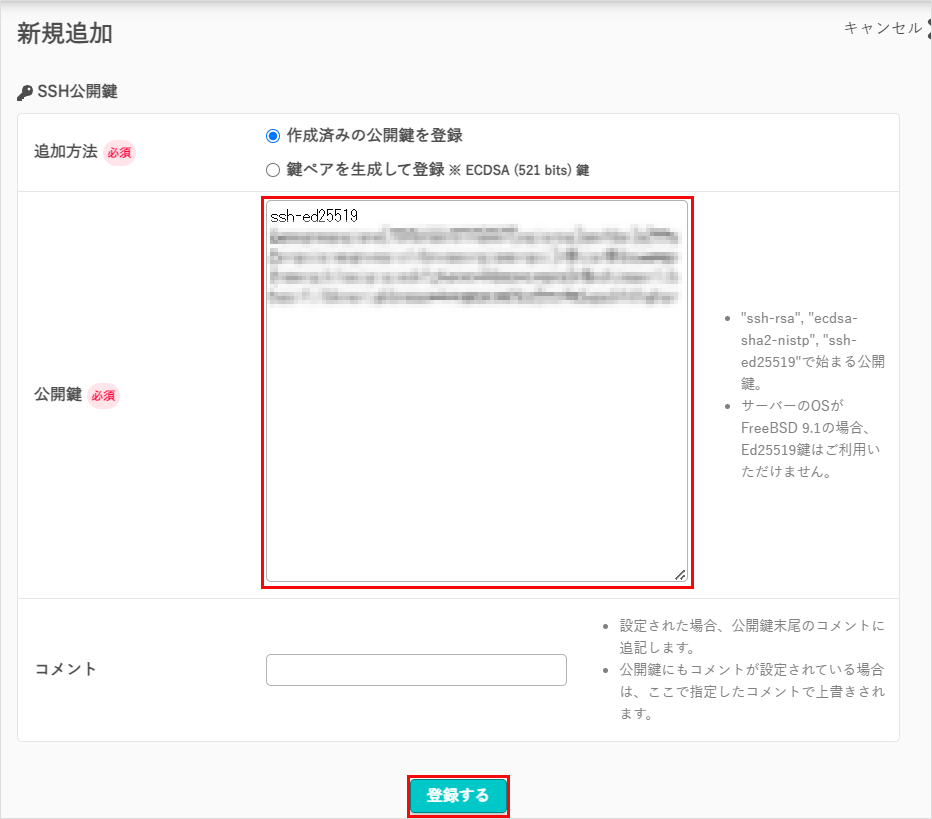
Task: Select the 作成済みの公開鍵を登録 radio button
Action: click(273, 136)
